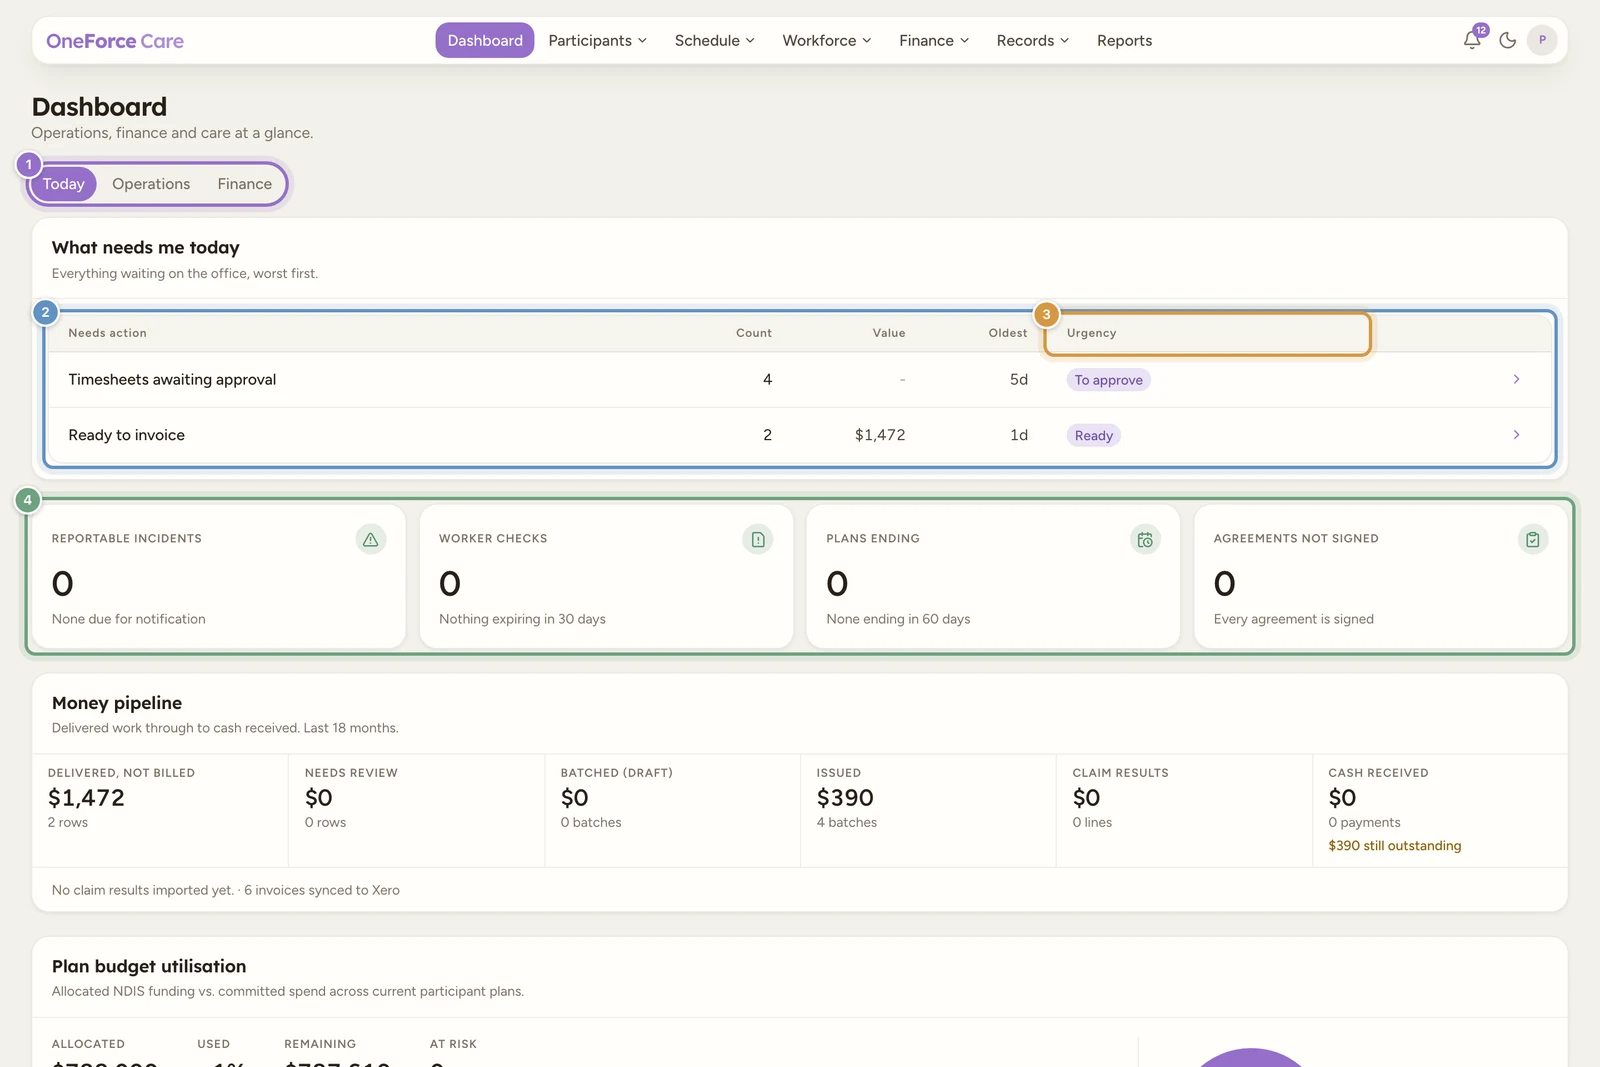Click Every agreement is signed text

[x=1293, y=619]
